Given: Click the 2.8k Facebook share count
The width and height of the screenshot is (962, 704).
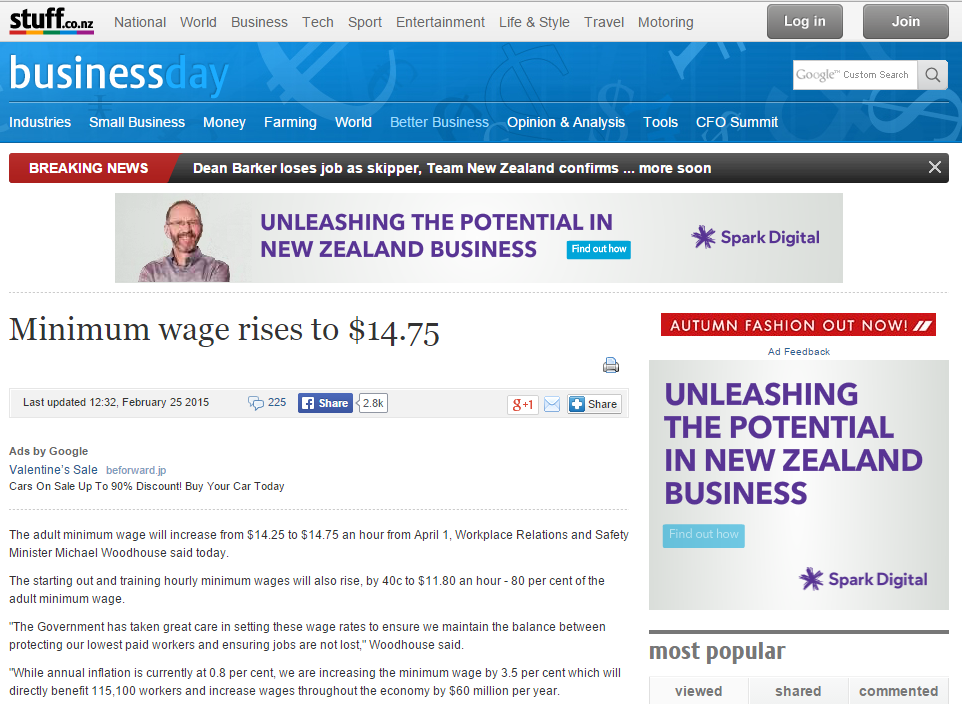Looking at the screenshot, I should [x=373, y=403].
